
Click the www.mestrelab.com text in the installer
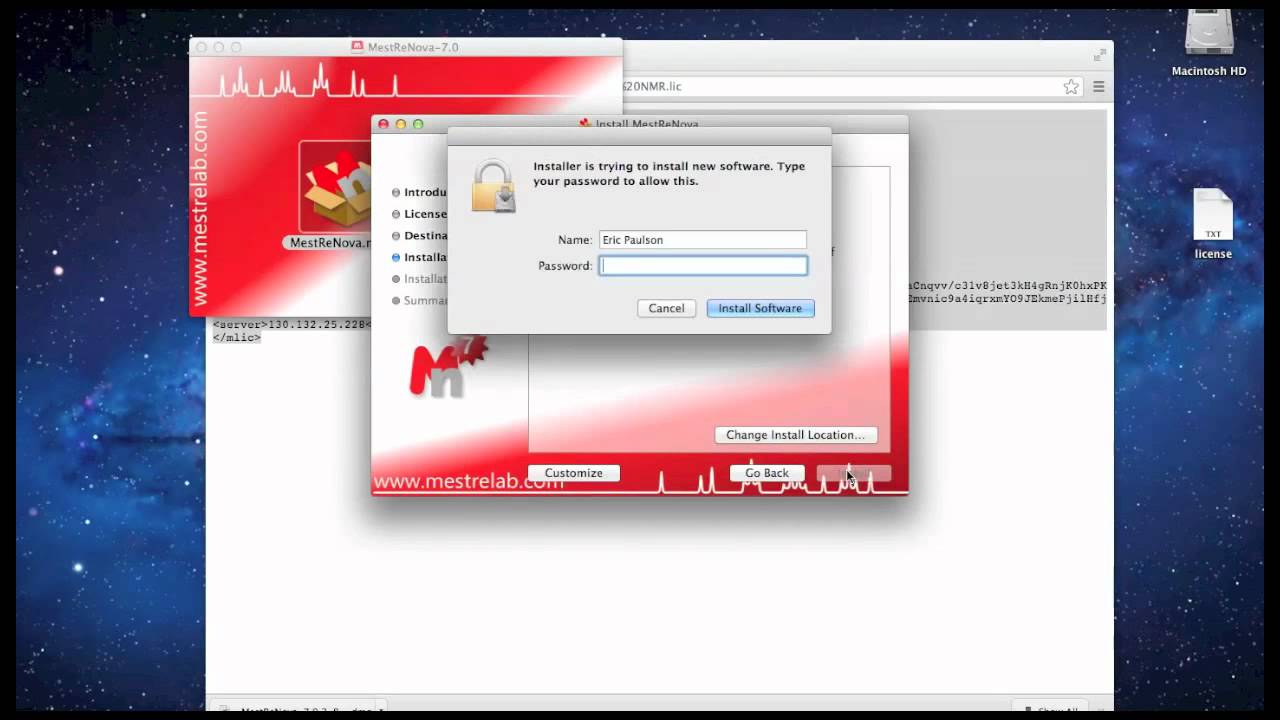468,482
